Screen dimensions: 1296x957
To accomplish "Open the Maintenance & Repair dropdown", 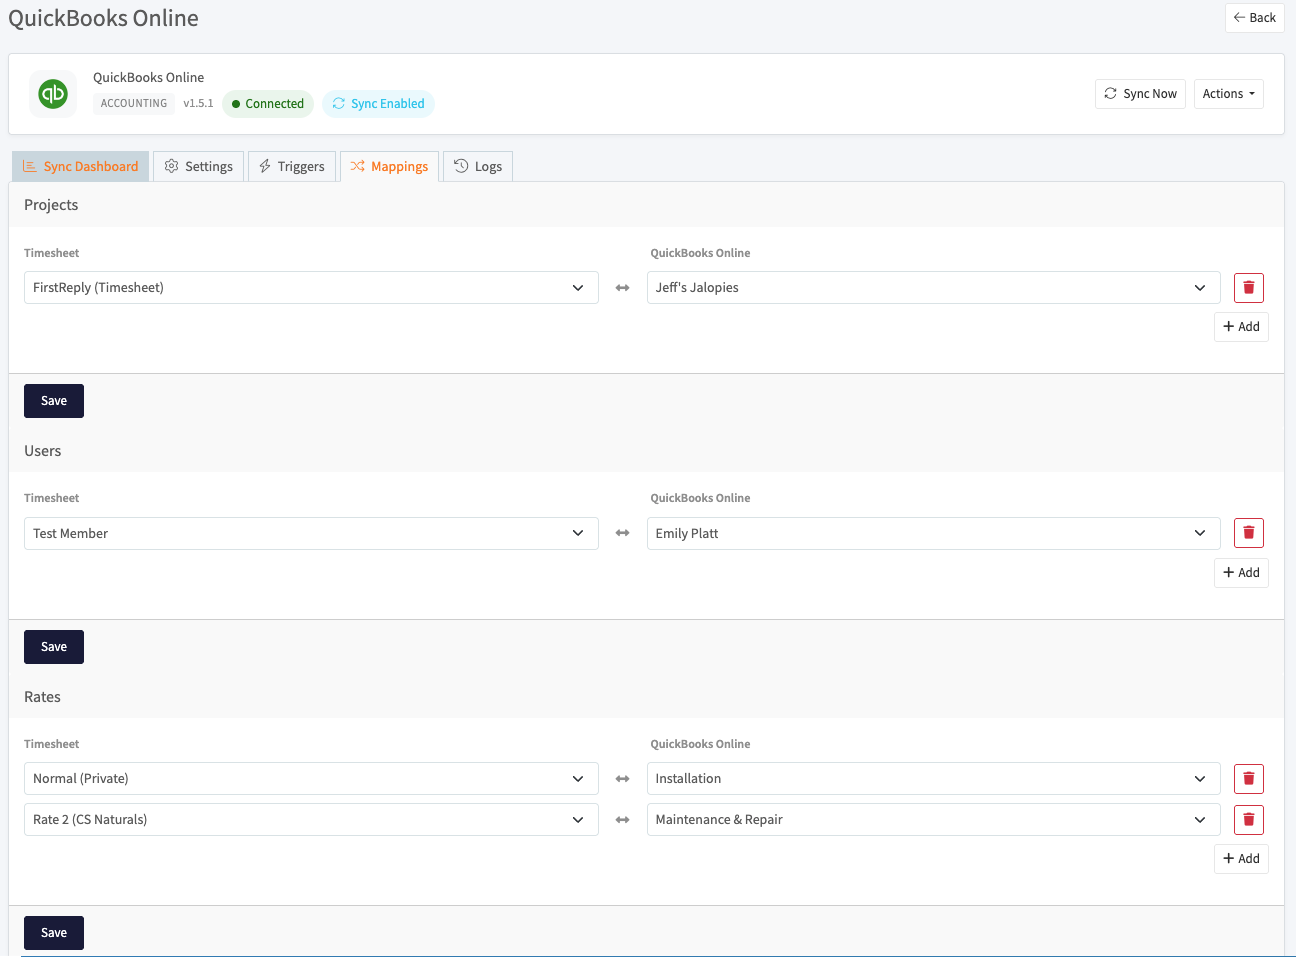I will click(933, 820).
